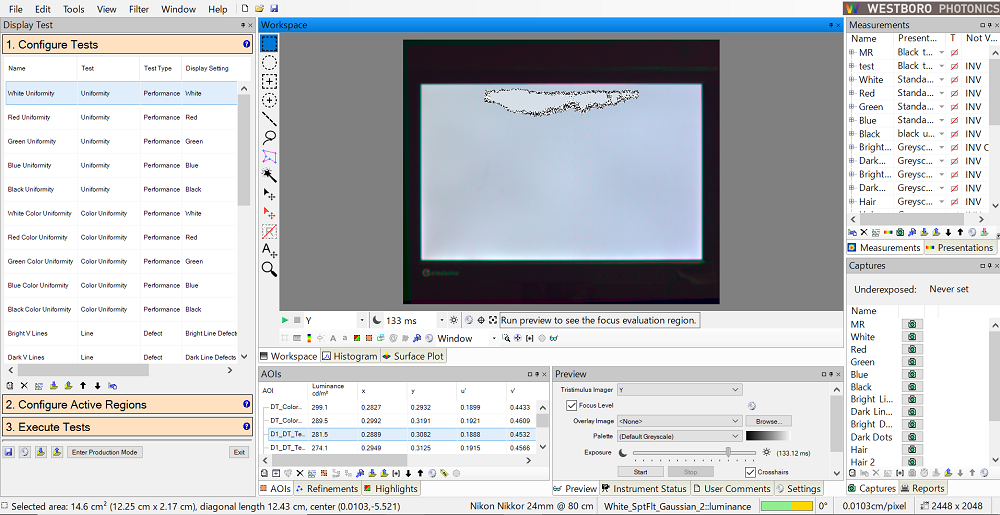Activate the magnifier zoom tool
1000x515 pixels.
pos(269,269)
